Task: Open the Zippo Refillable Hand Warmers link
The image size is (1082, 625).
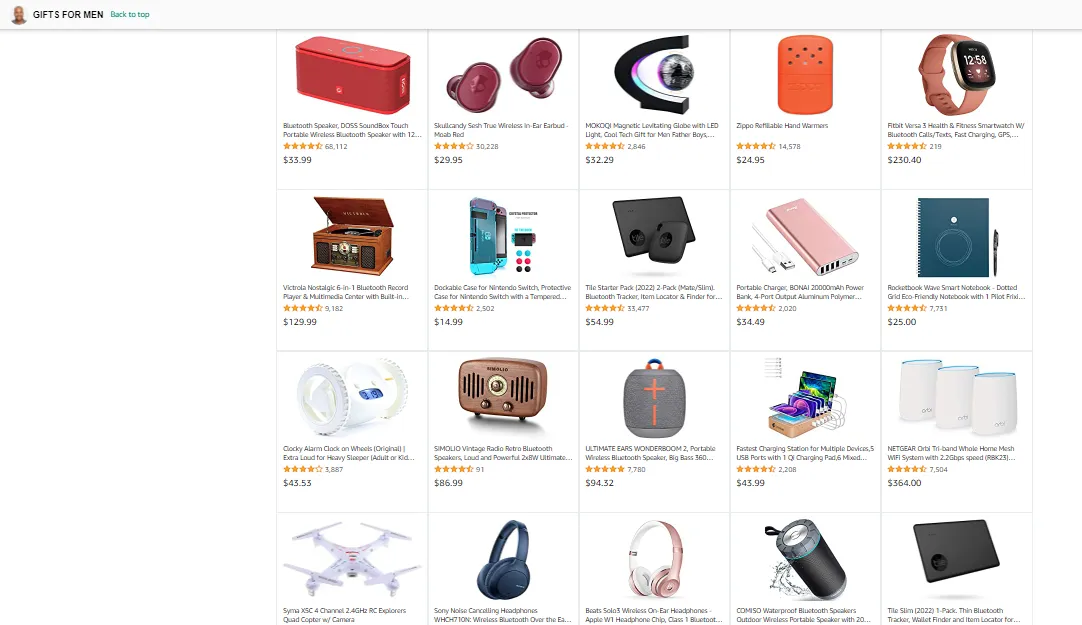Action: (782, 126)
